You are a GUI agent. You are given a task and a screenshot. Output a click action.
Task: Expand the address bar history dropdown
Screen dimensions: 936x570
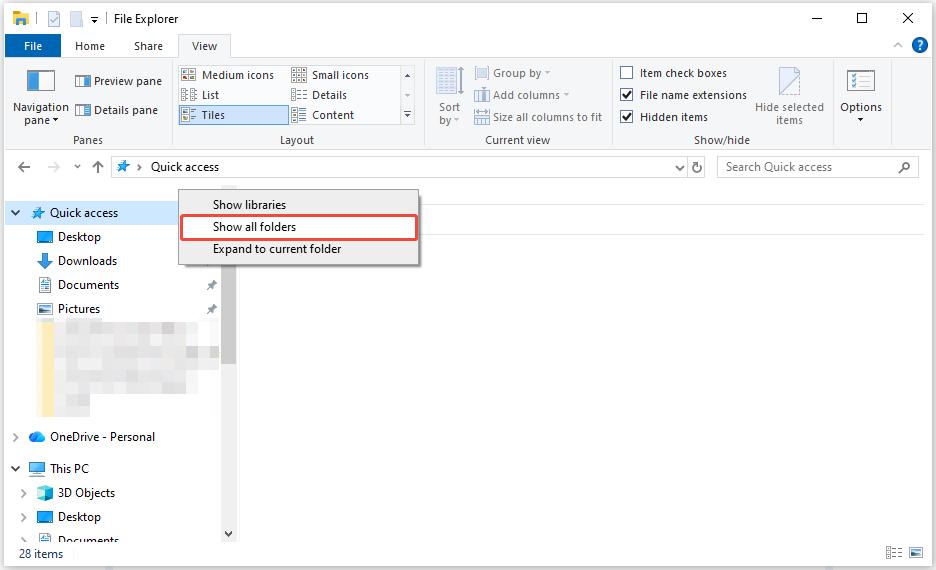coord(679,168)
